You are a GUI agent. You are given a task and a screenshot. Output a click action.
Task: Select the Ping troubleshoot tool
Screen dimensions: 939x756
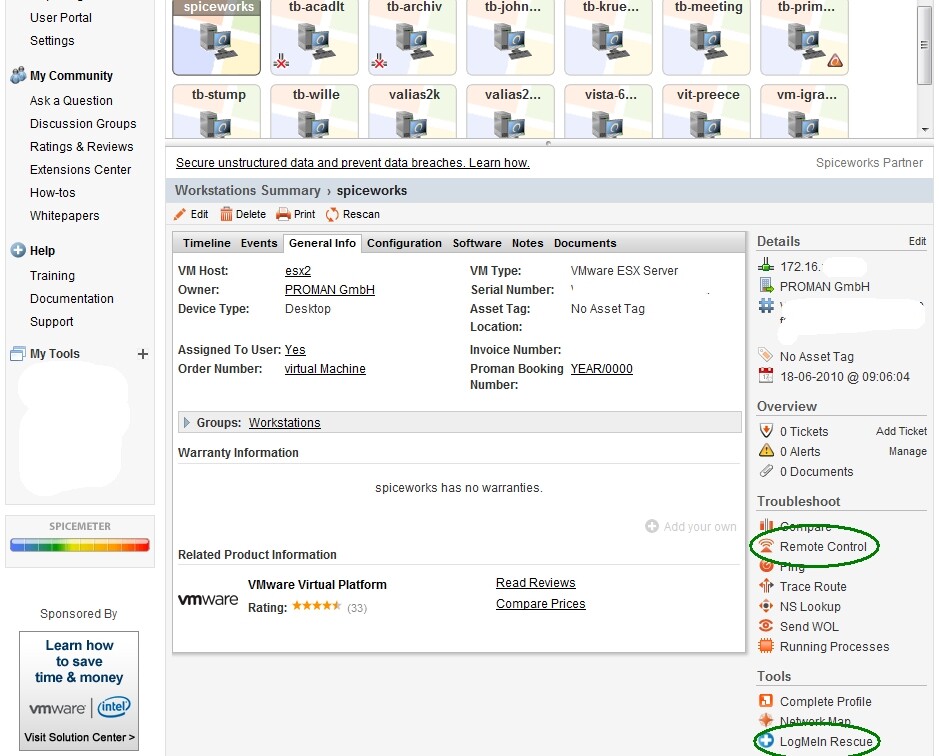[797, 566]
